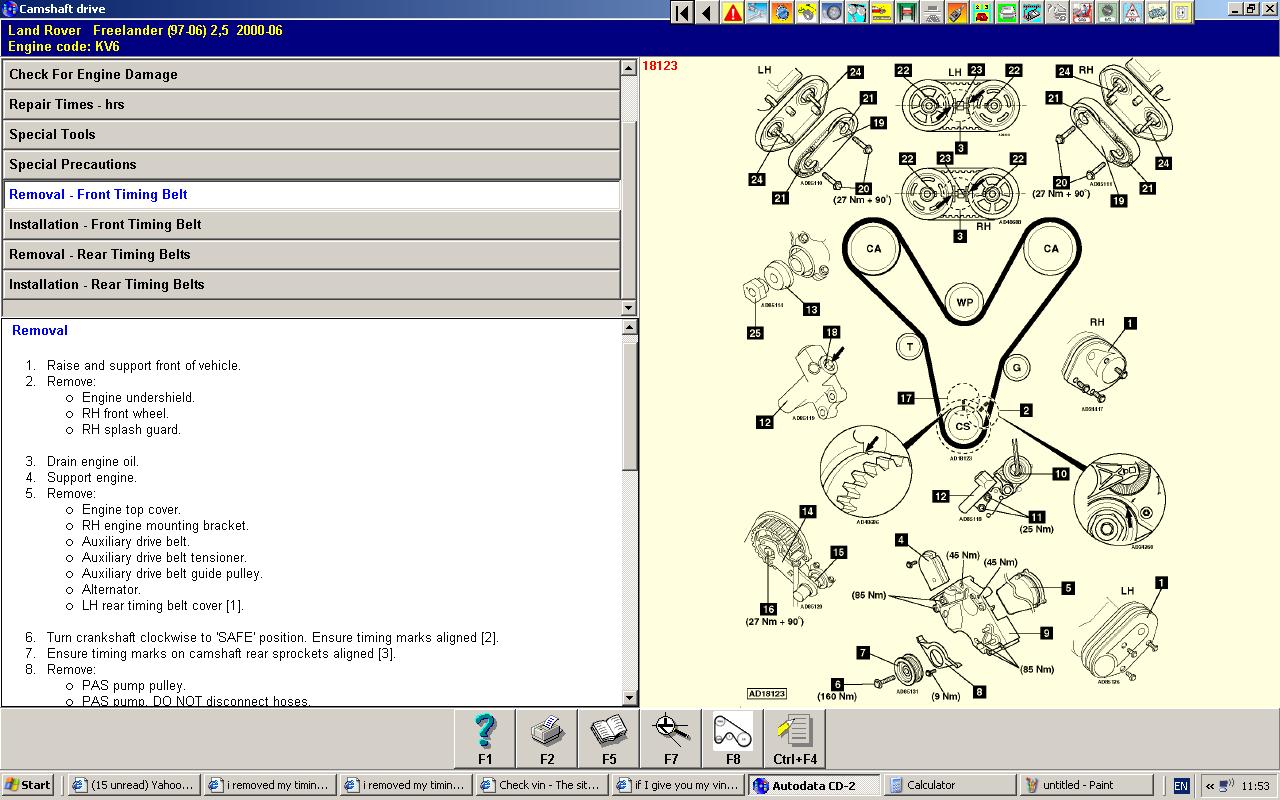Click the 'Raise and support front of vehicle.' step
The height and width of the screenshot is (800, 1280).
coord(144,366)
